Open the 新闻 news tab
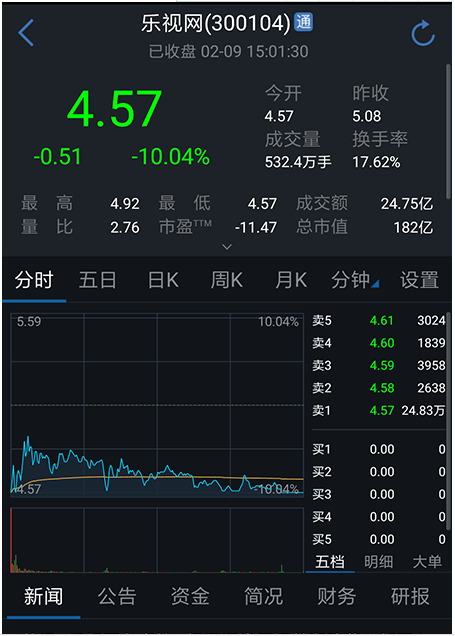 click(43, 597)
